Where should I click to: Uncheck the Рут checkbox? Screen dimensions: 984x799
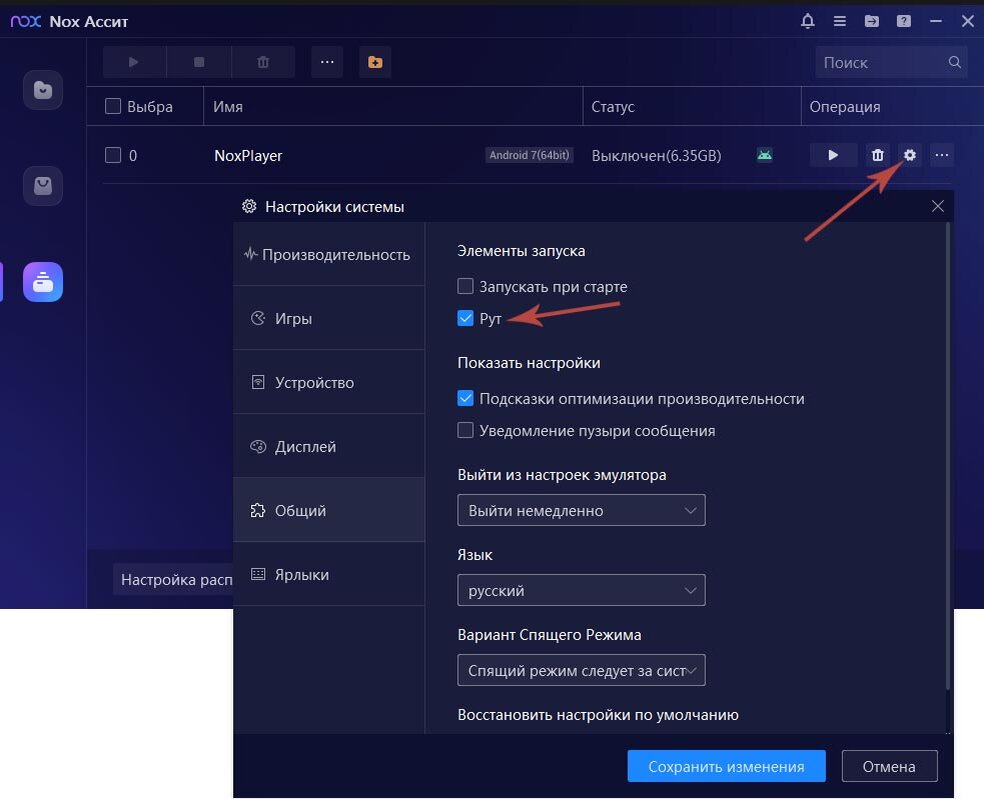[x=465, y=318]
